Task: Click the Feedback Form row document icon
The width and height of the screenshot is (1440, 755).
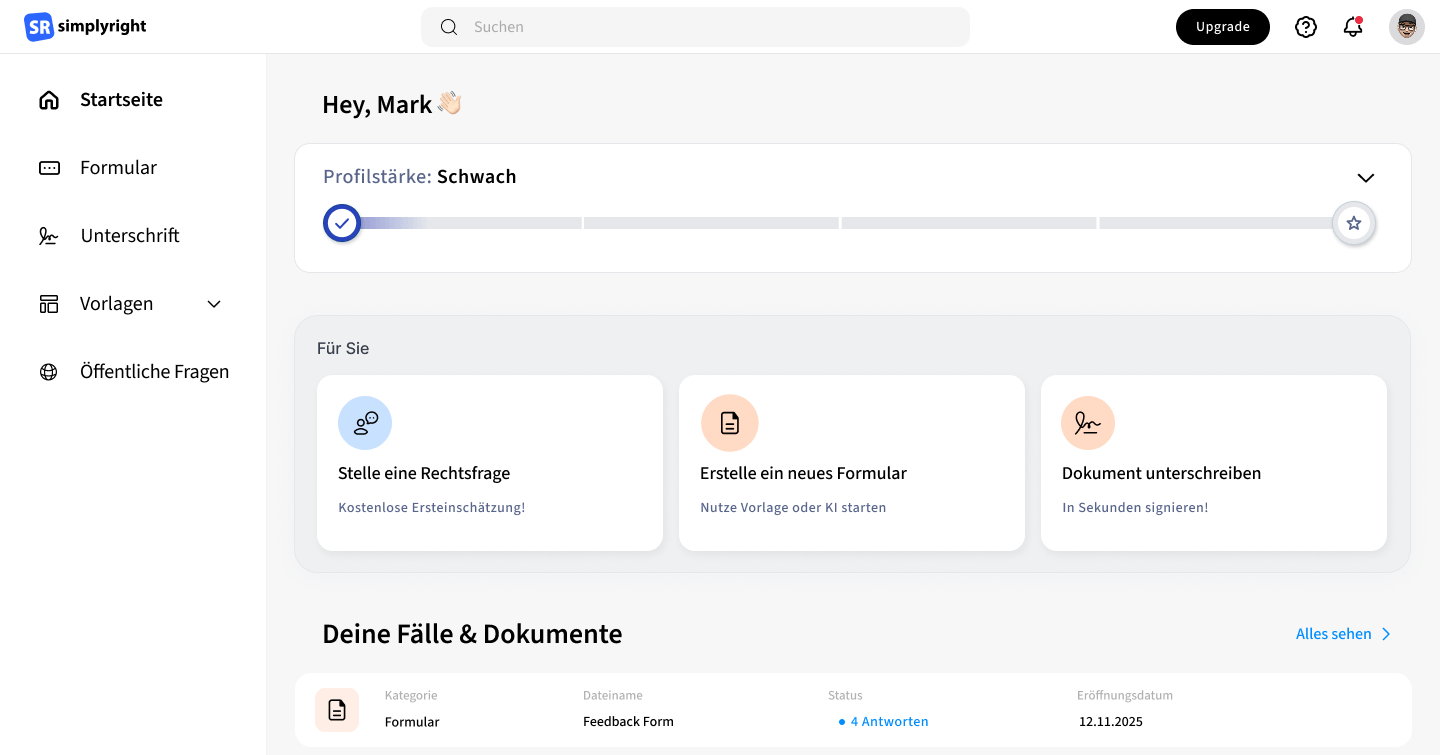Action: point(337,710)
